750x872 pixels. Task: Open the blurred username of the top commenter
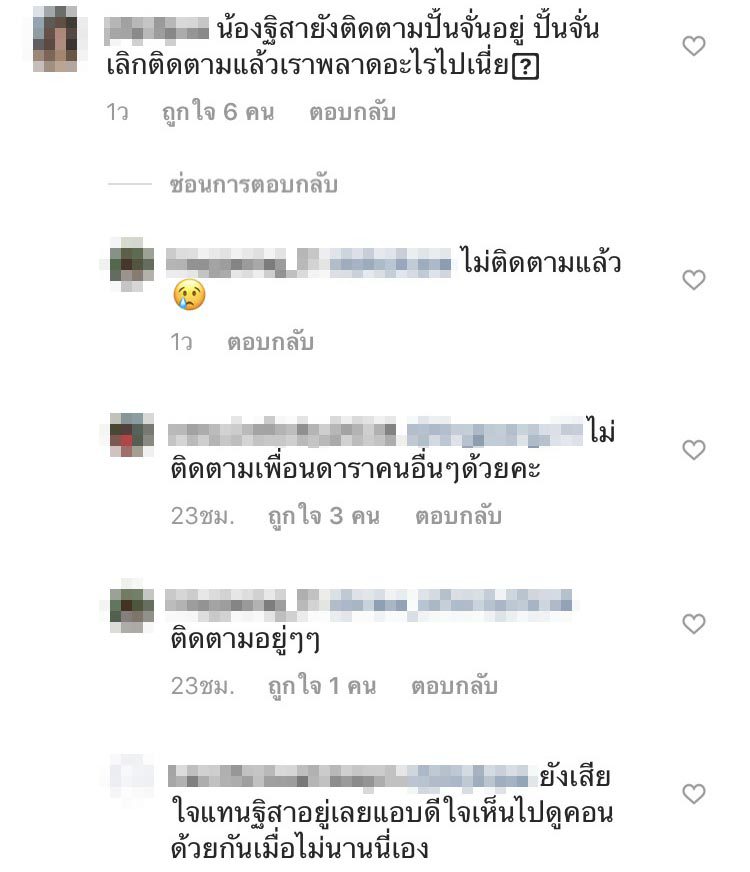[x=156, y=29]
